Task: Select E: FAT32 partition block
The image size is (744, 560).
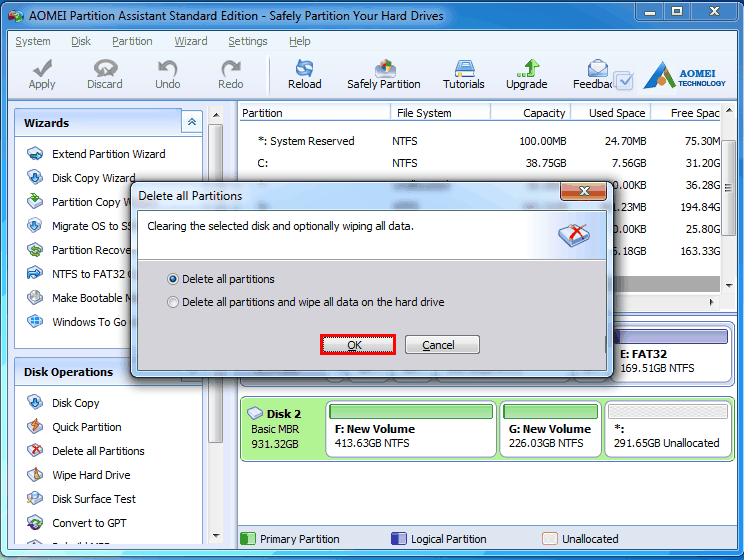Action: tap(673, 355)
